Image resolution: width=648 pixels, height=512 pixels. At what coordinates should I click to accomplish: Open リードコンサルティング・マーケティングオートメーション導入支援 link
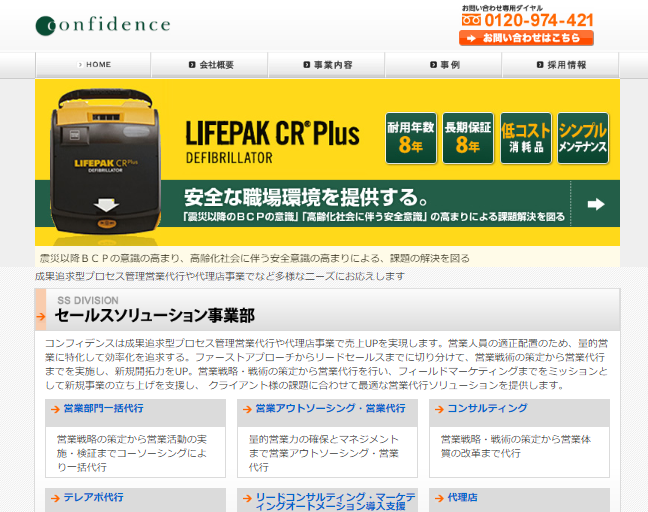pyautogui.click(x=335, y=501)
